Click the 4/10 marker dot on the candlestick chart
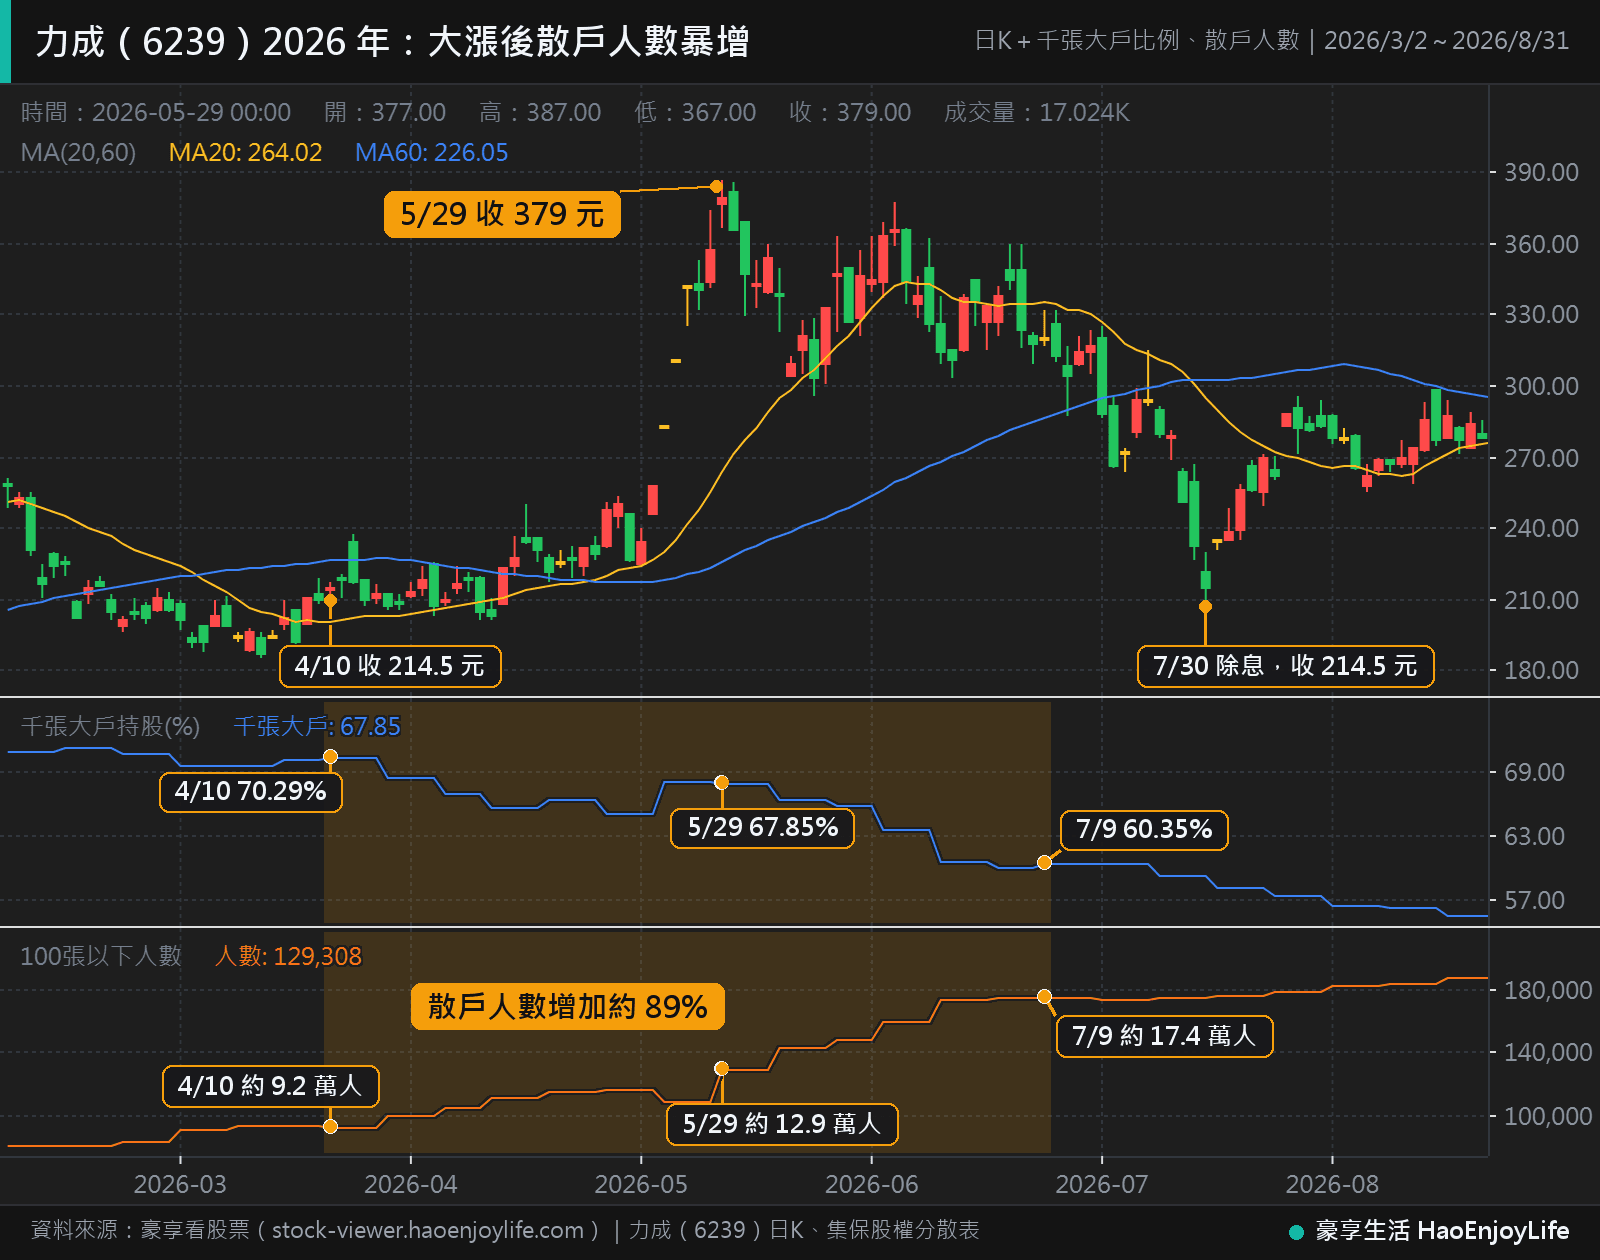This screenshot has height=1260, width=1600. click(330, 600)
